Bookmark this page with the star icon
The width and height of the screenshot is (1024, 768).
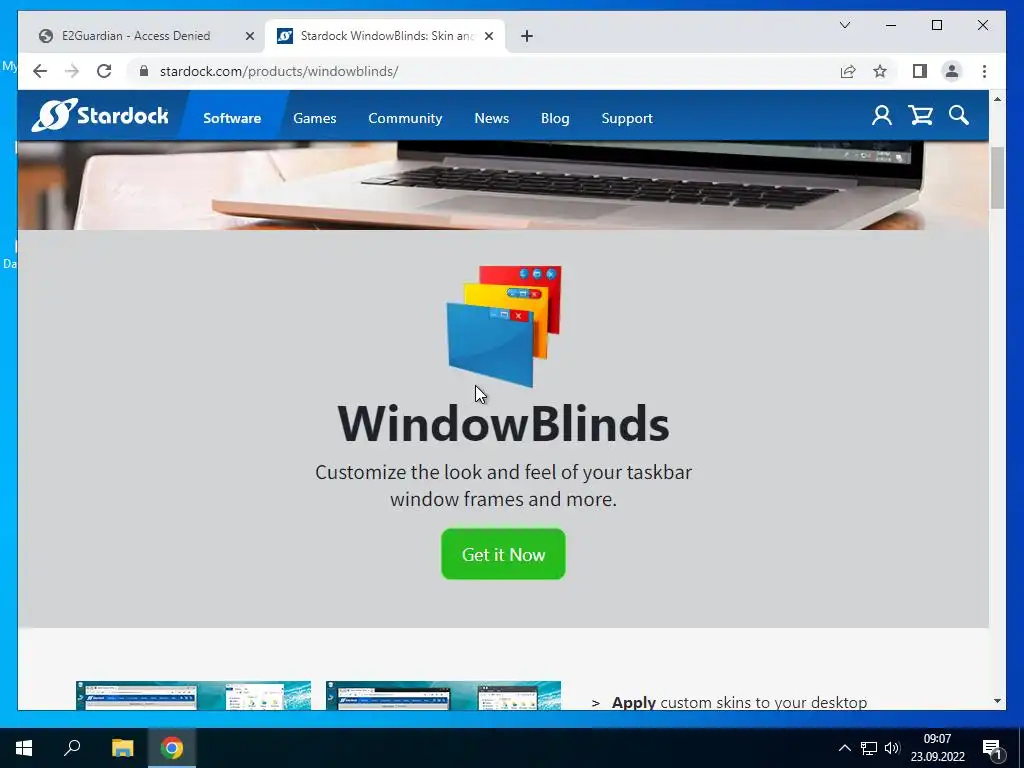(880, 71)
